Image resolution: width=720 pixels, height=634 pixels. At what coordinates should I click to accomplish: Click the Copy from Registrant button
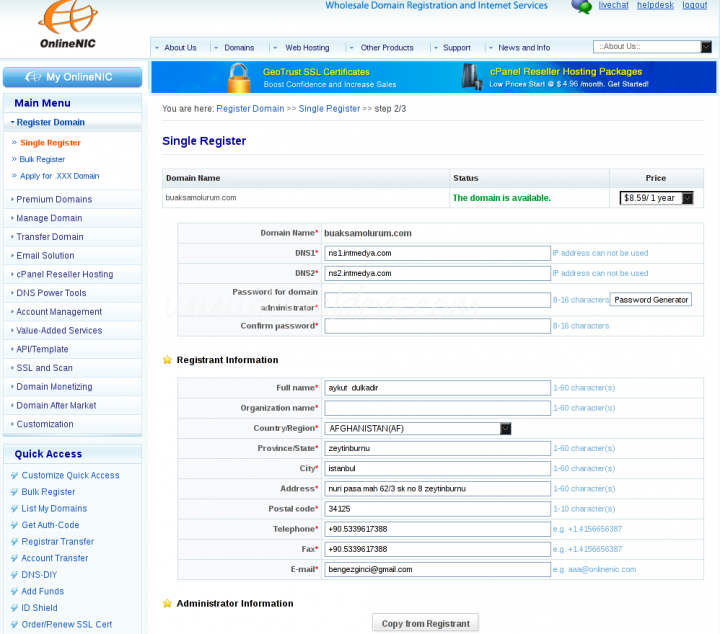(425, 623)
